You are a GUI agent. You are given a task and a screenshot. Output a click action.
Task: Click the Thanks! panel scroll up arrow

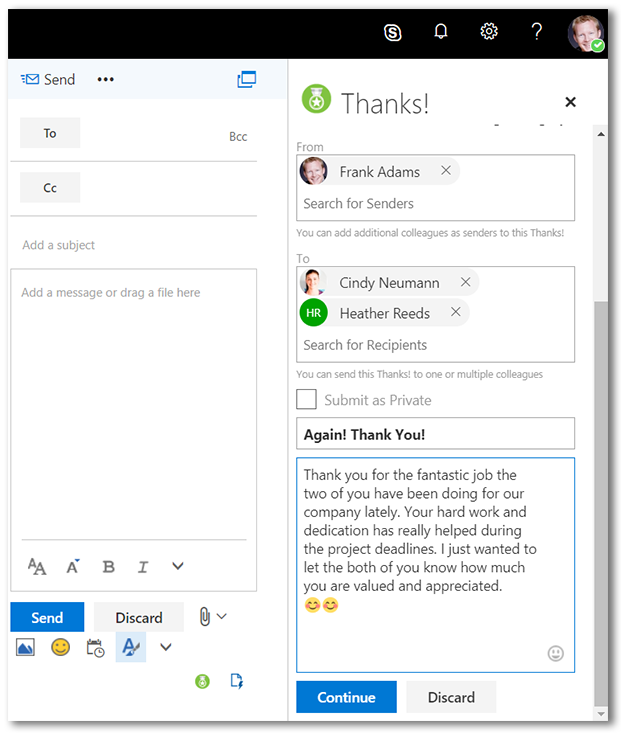pos(600,135)
